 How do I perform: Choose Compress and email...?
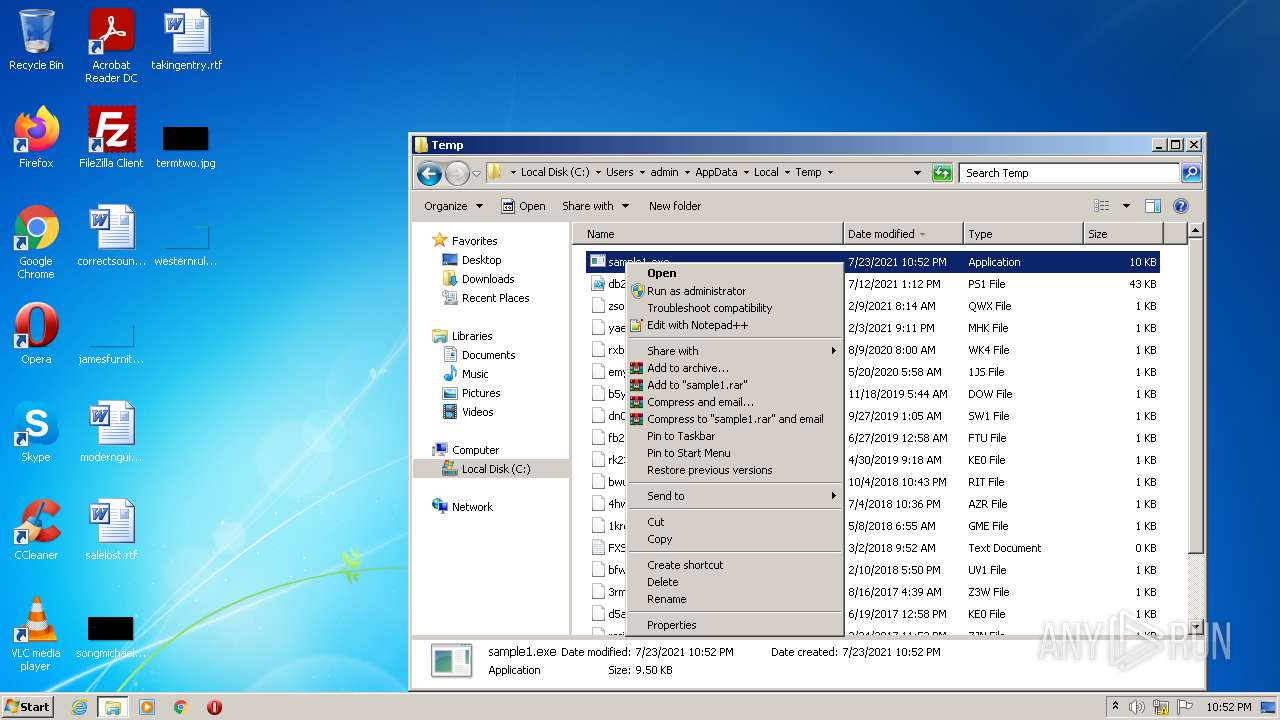point(735,402)
